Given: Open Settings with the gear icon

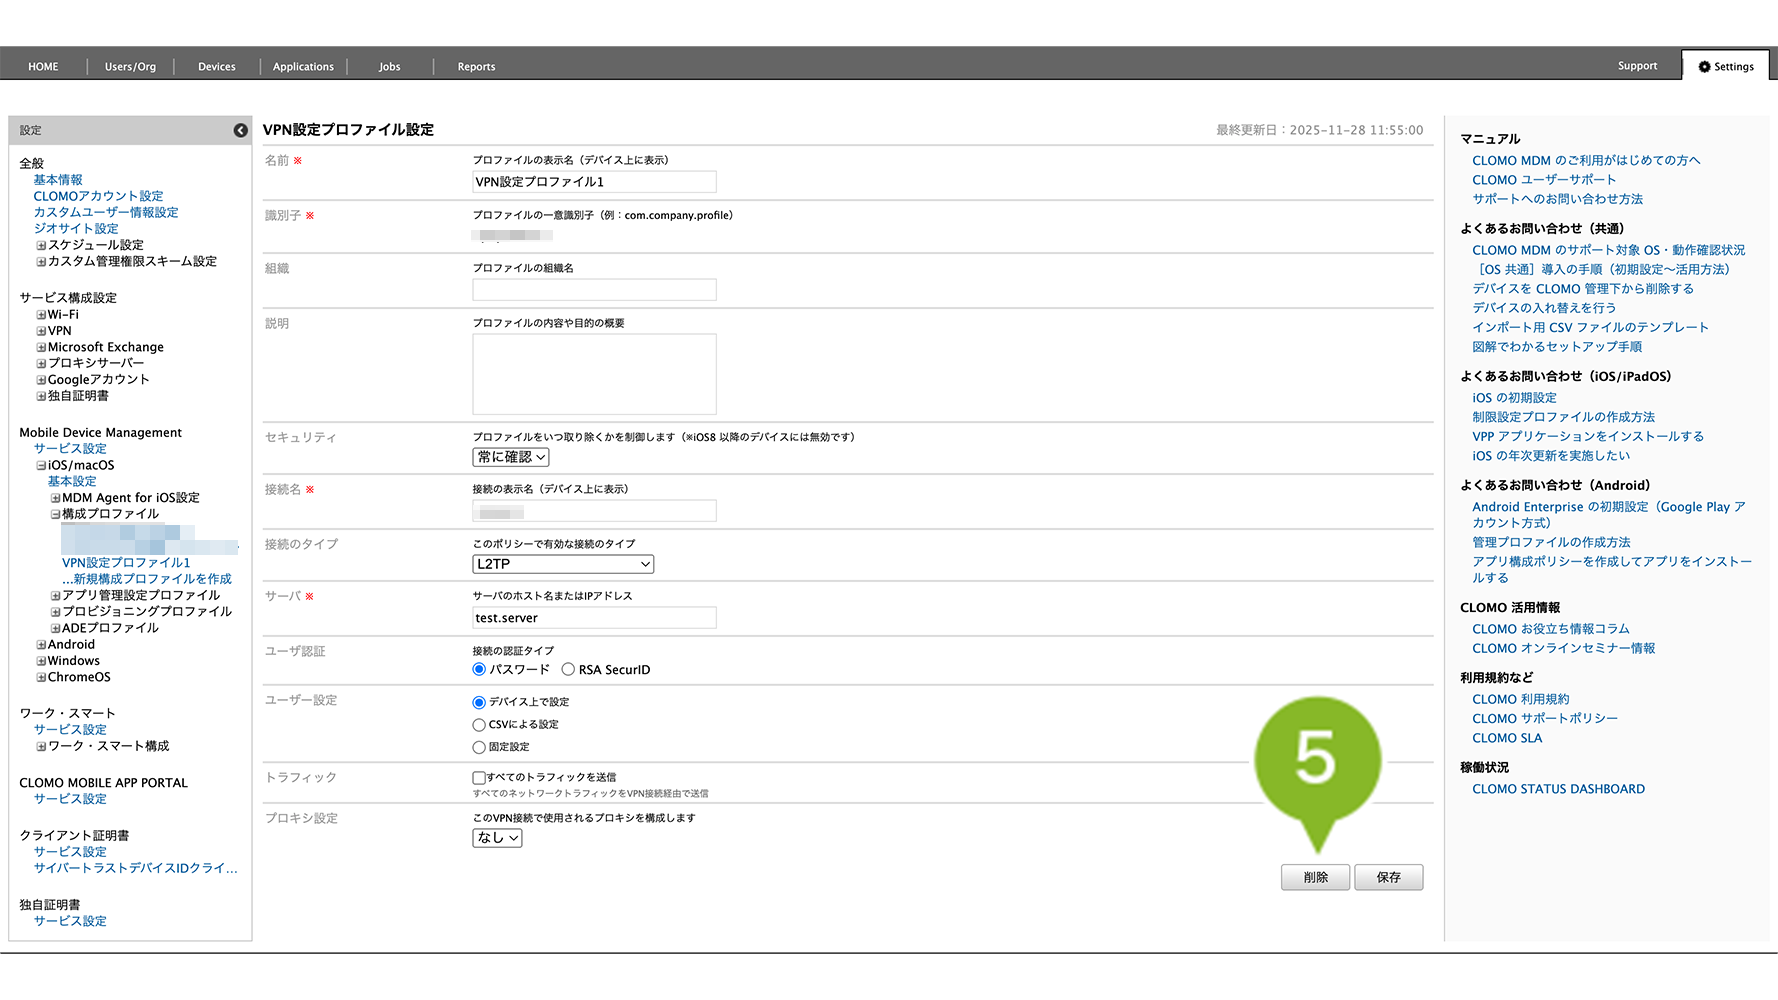Looking at the screenshot, I should tap(1704, 67).
